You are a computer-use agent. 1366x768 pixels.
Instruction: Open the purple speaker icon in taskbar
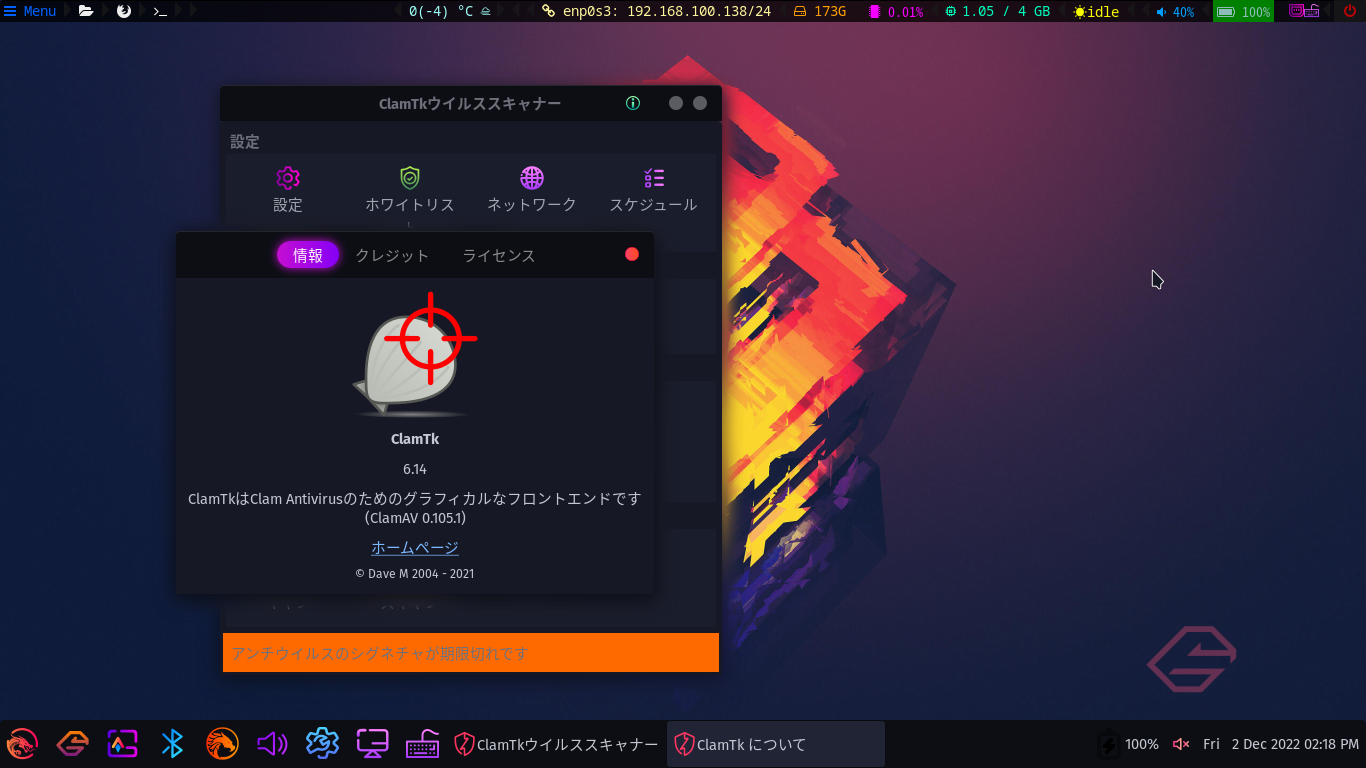tap(272, 744)
